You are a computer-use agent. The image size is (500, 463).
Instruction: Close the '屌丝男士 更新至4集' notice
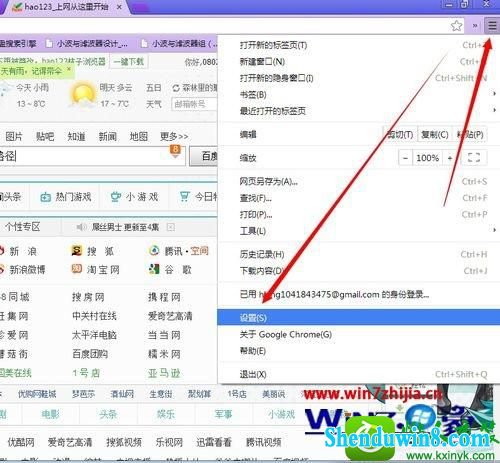pos(171,227)
